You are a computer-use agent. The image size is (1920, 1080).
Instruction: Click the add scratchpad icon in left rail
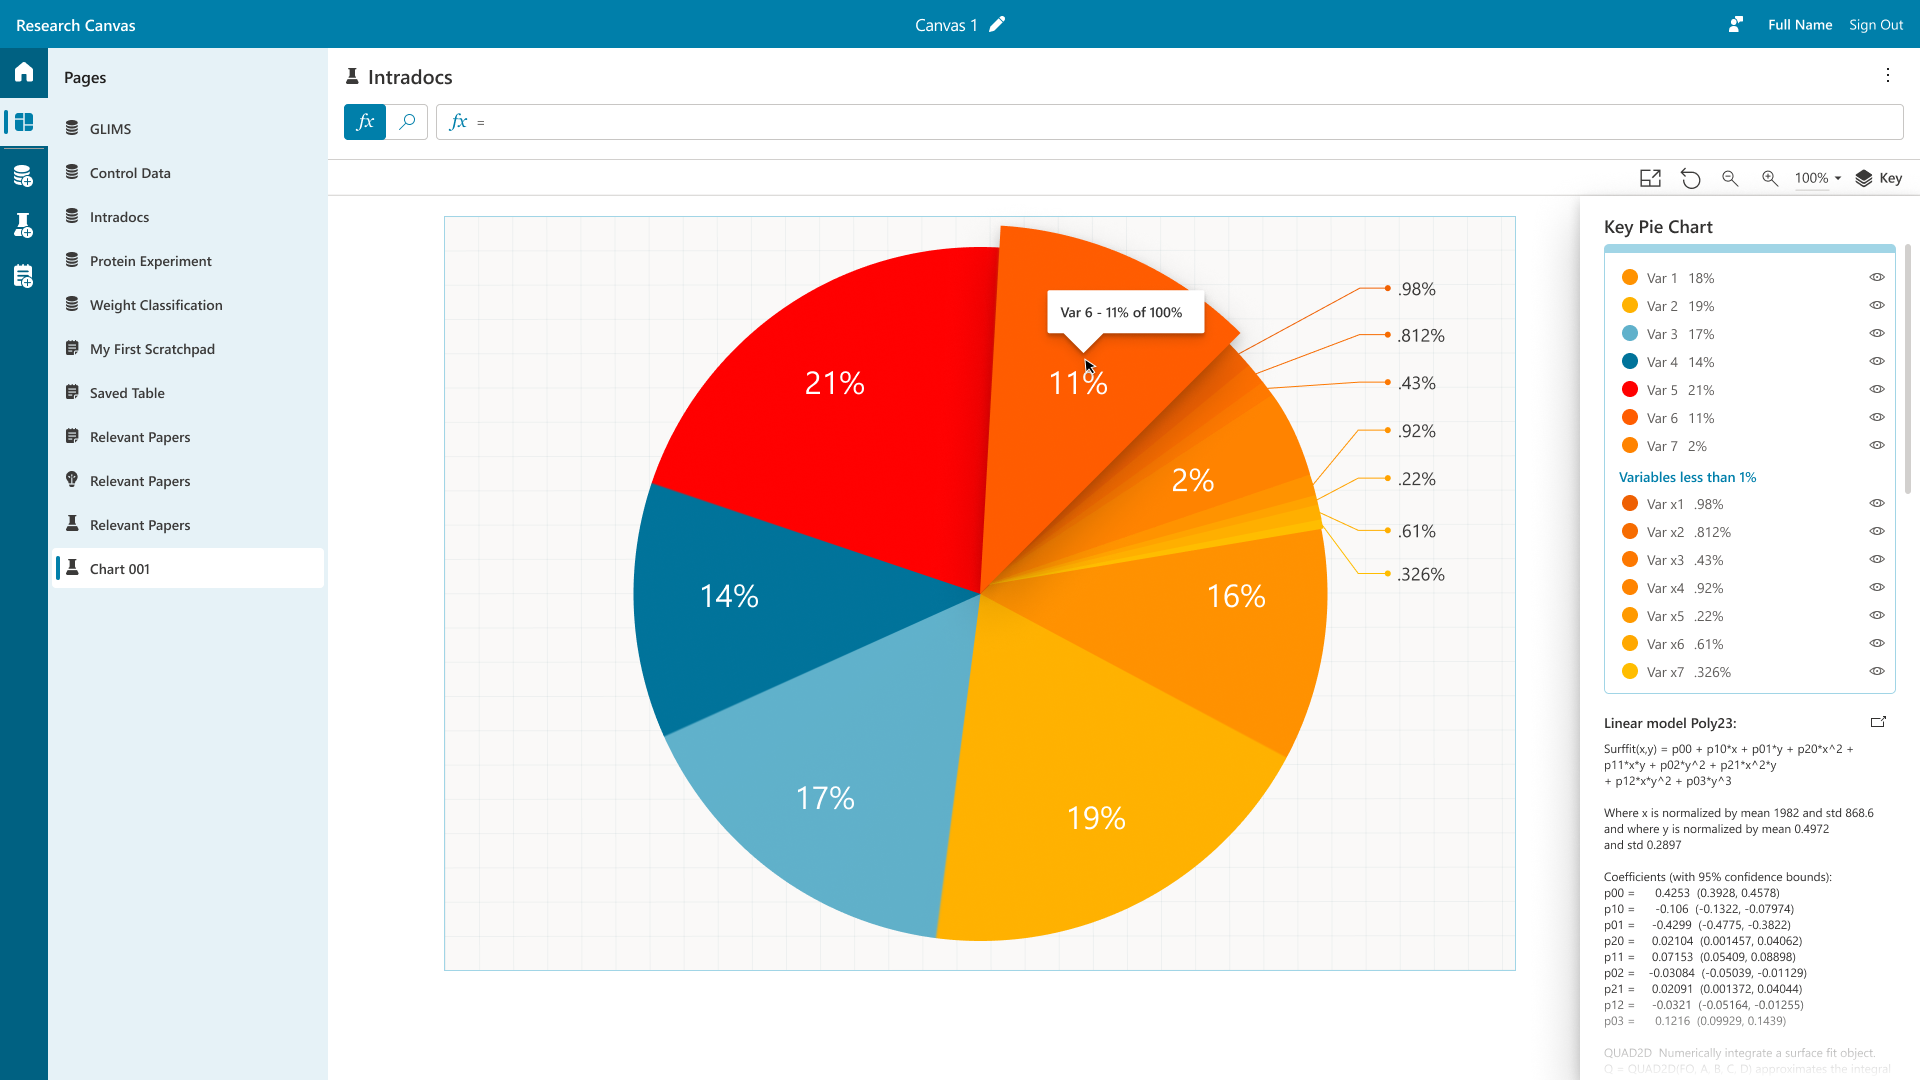pyautogui.click(x=24, y=276)
